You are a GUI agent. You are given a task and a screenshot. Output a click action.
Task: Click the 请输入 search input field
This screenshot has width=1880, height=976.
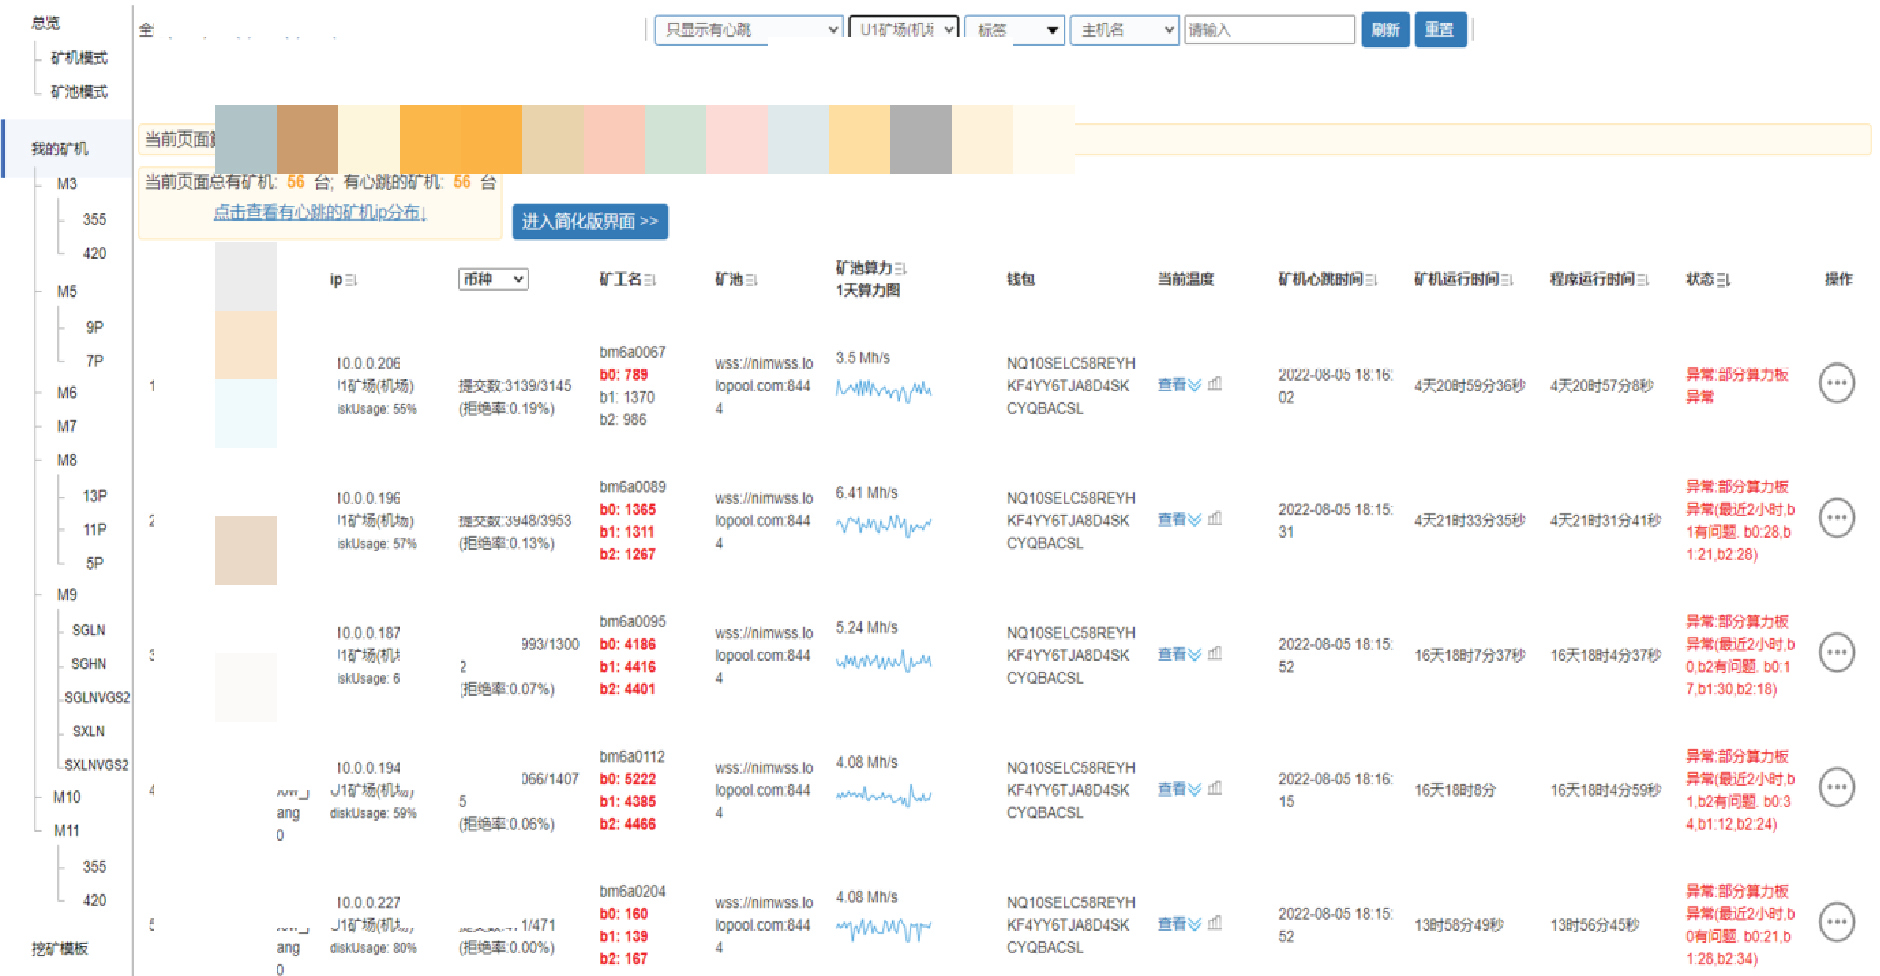[x=1268, y=30]
